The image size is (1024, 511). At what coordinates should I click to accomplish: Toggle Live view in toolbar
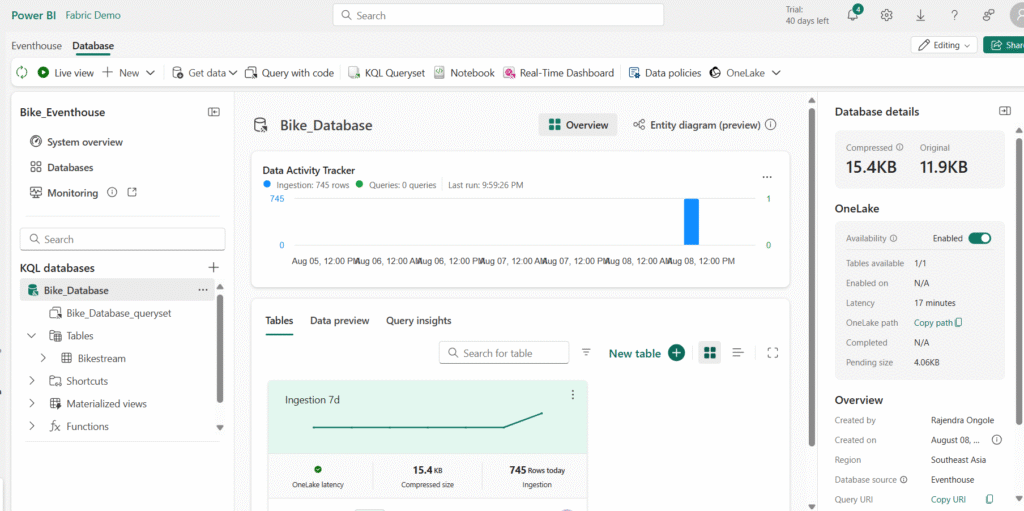point(65,73)
